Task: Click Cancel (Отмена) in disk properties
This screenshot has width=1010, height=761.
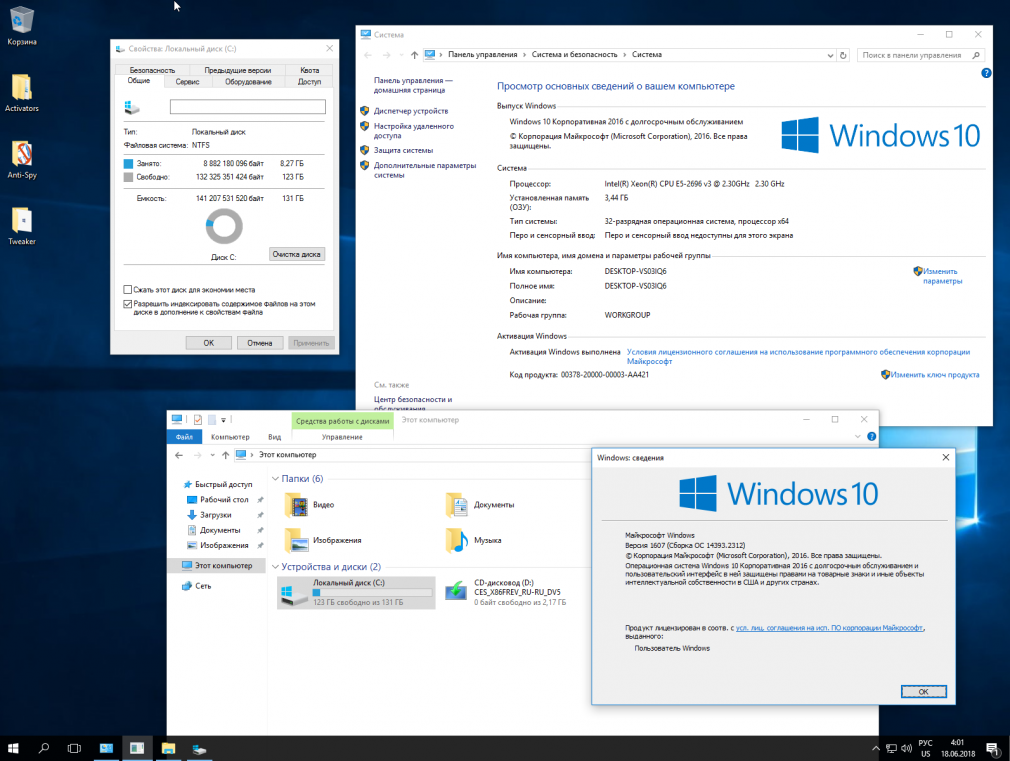Action: [260, 343]
